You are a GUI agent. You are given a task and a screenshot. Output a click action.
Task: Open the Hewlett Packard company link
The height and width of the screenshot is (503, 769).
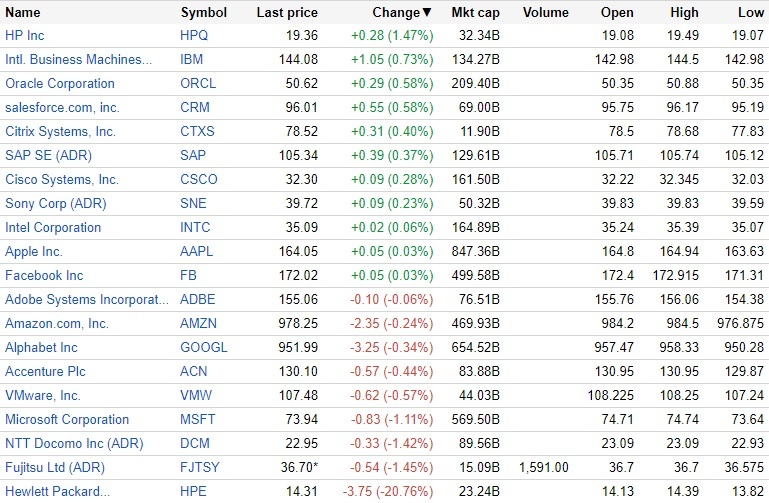pyautogui.click(x=57, y=491)
